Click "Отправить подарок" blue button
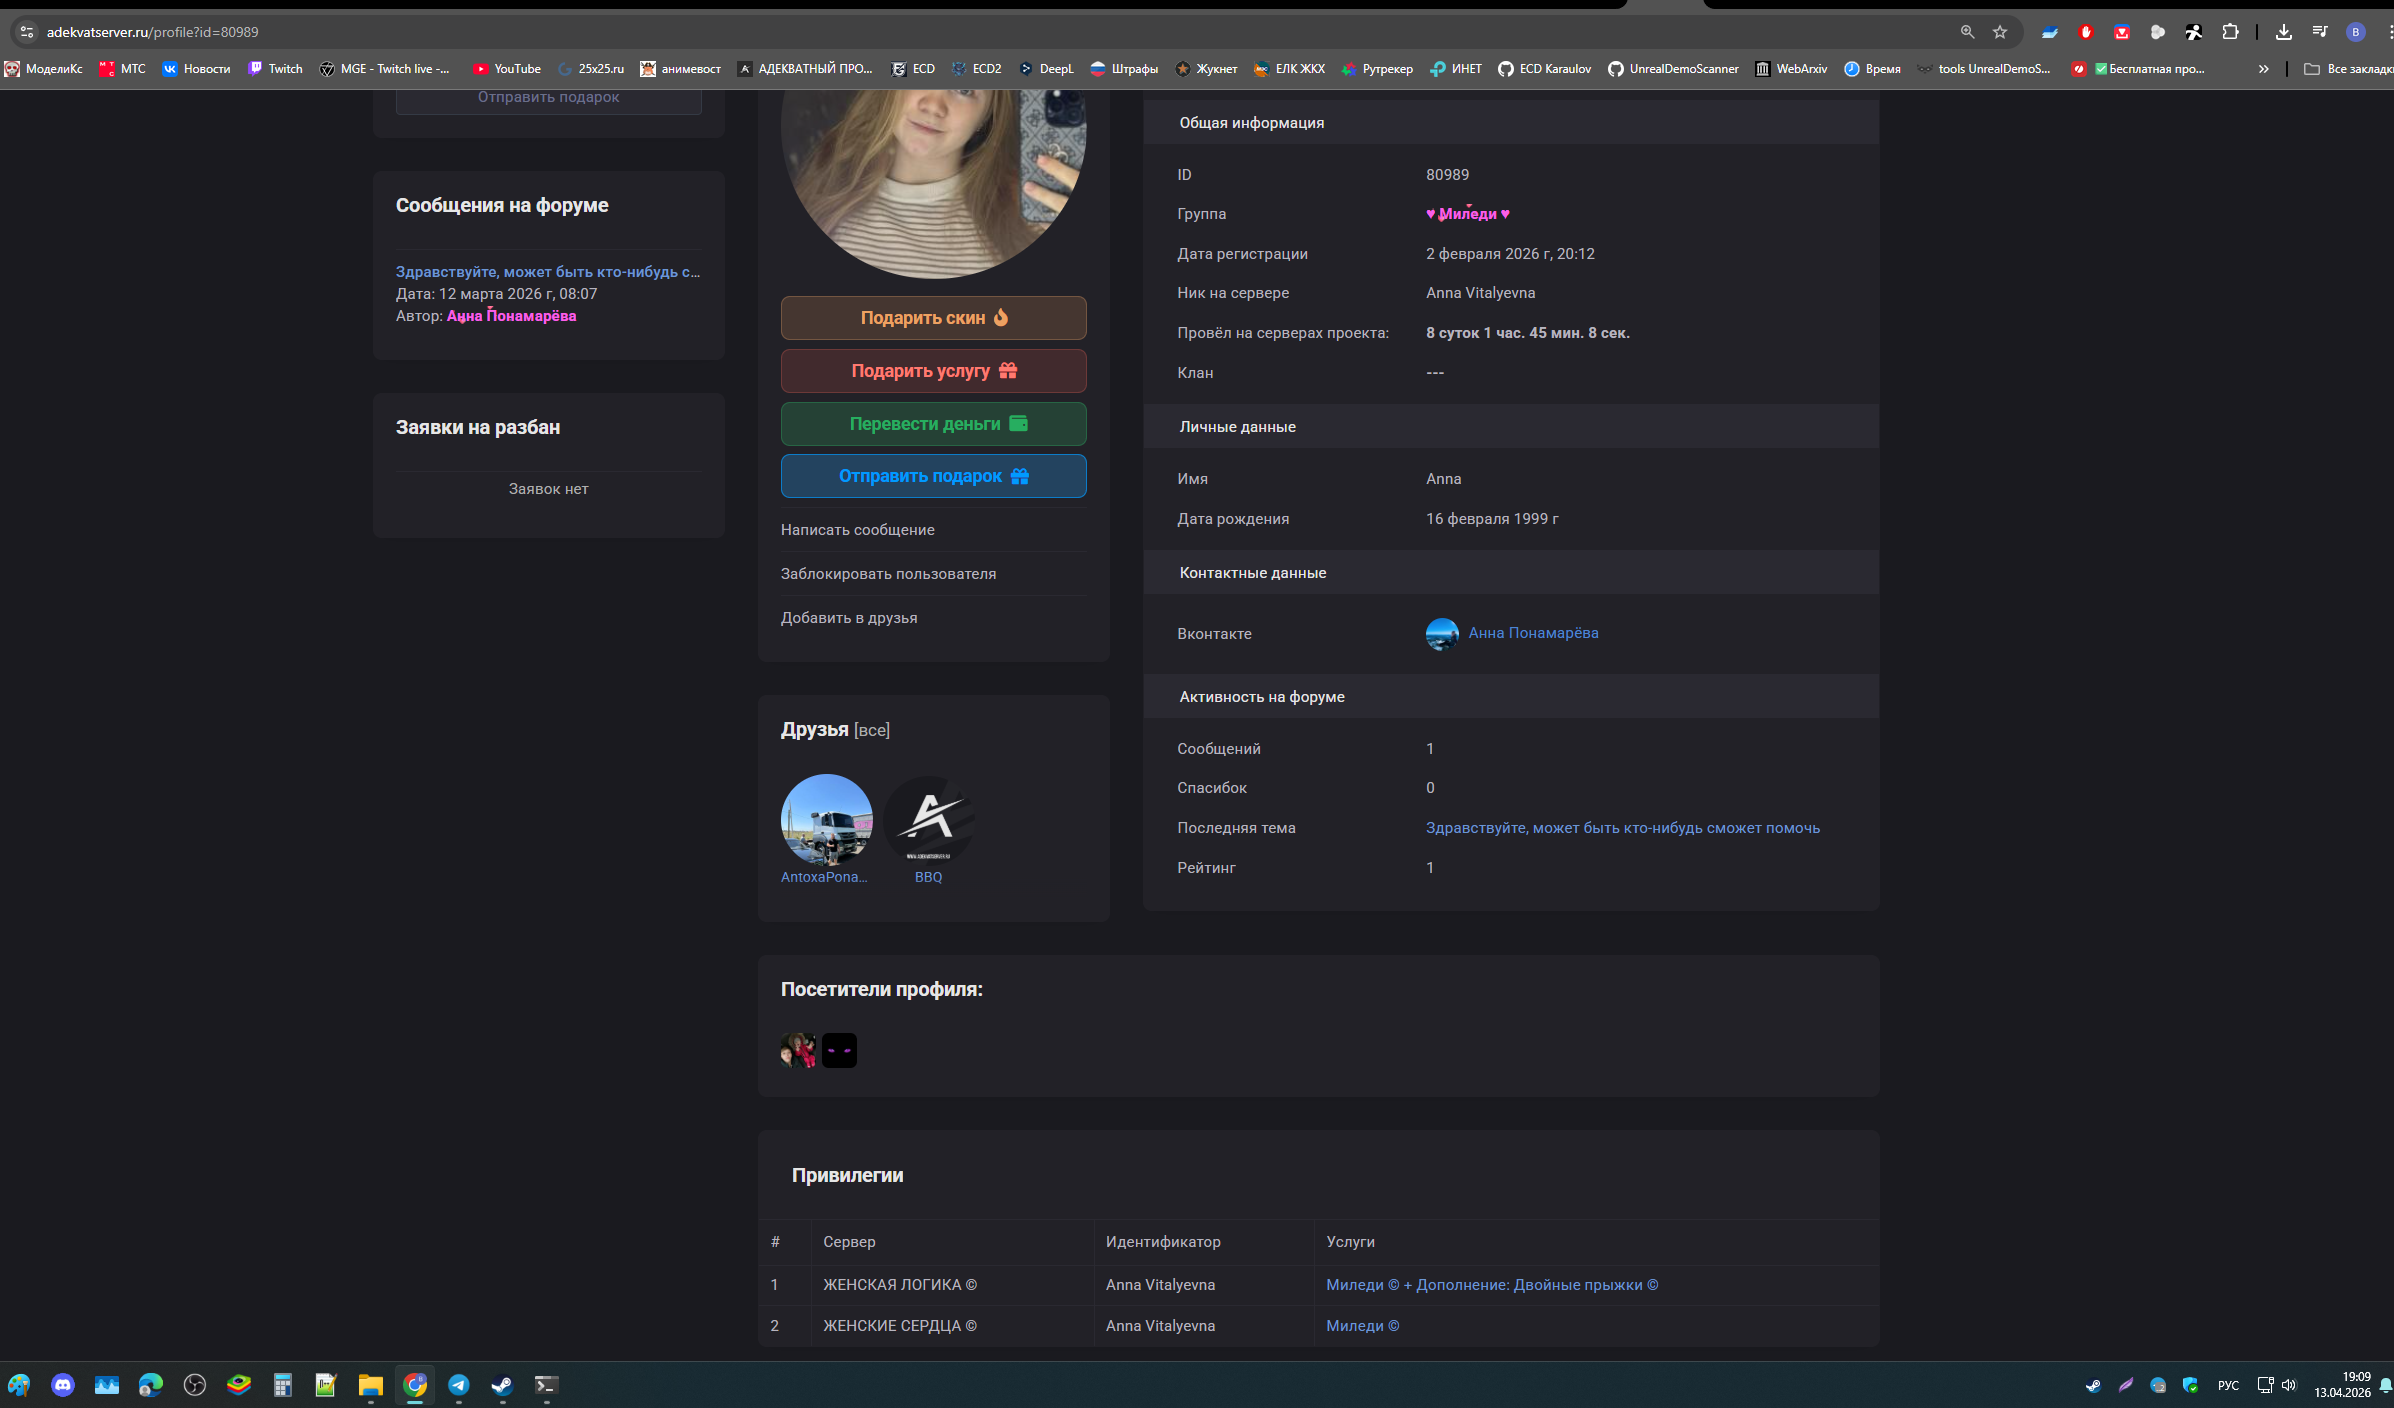Image resolution: width=2394 pixels, height=1408 pixels. [x=933, y=476]
